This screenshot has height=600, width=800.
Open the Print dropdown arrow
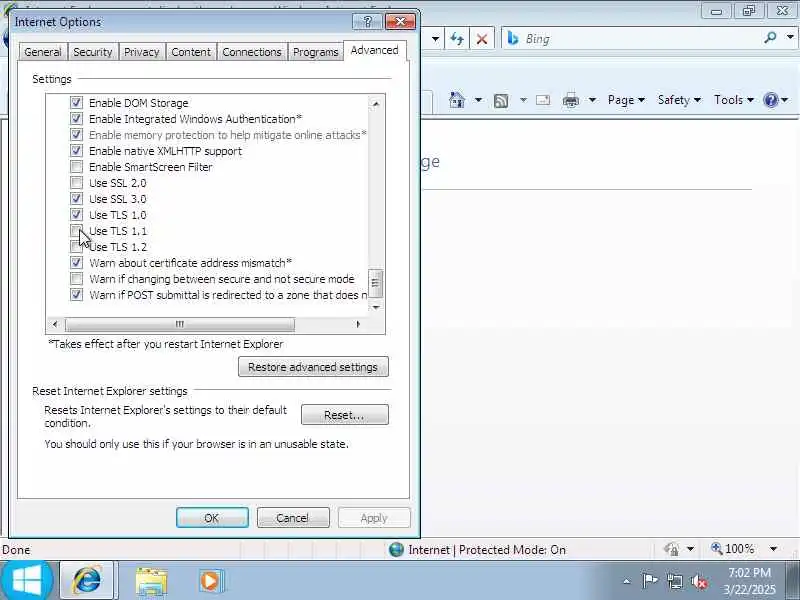coord(592,100)
